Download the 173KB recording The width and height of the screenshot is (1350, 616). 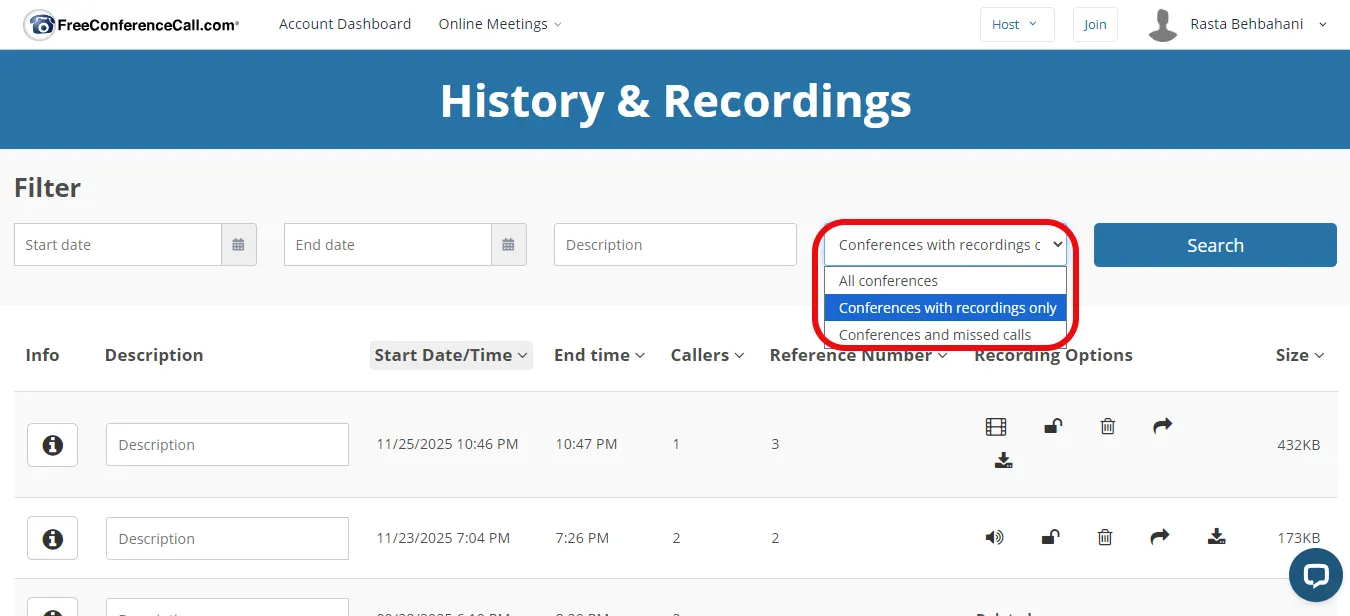pyautogui.click(x=1216, y=537)
